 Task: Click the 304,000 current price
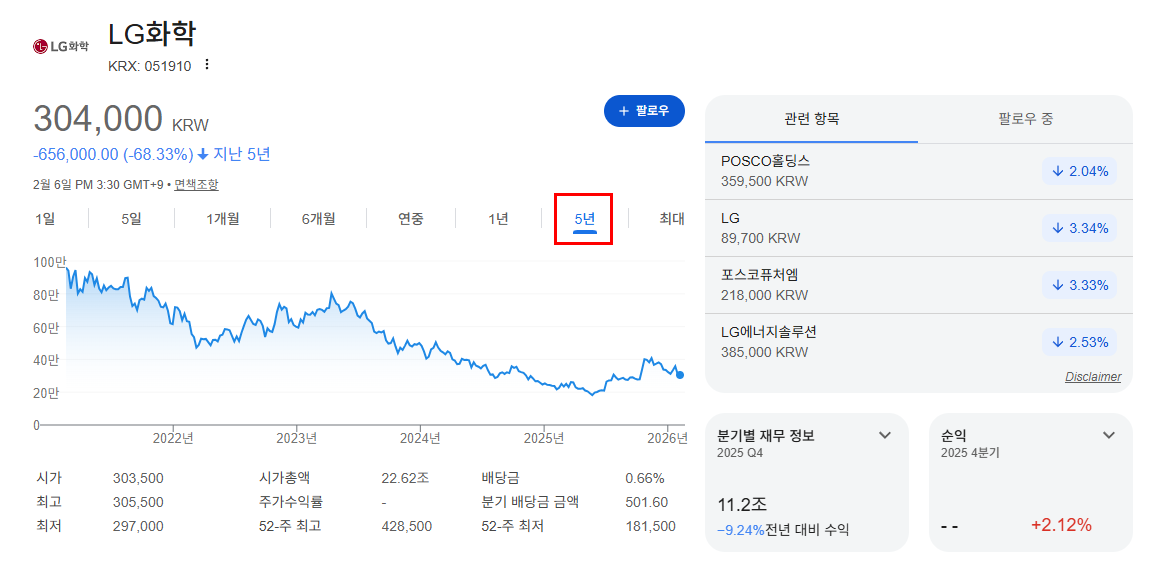(98, 120)
